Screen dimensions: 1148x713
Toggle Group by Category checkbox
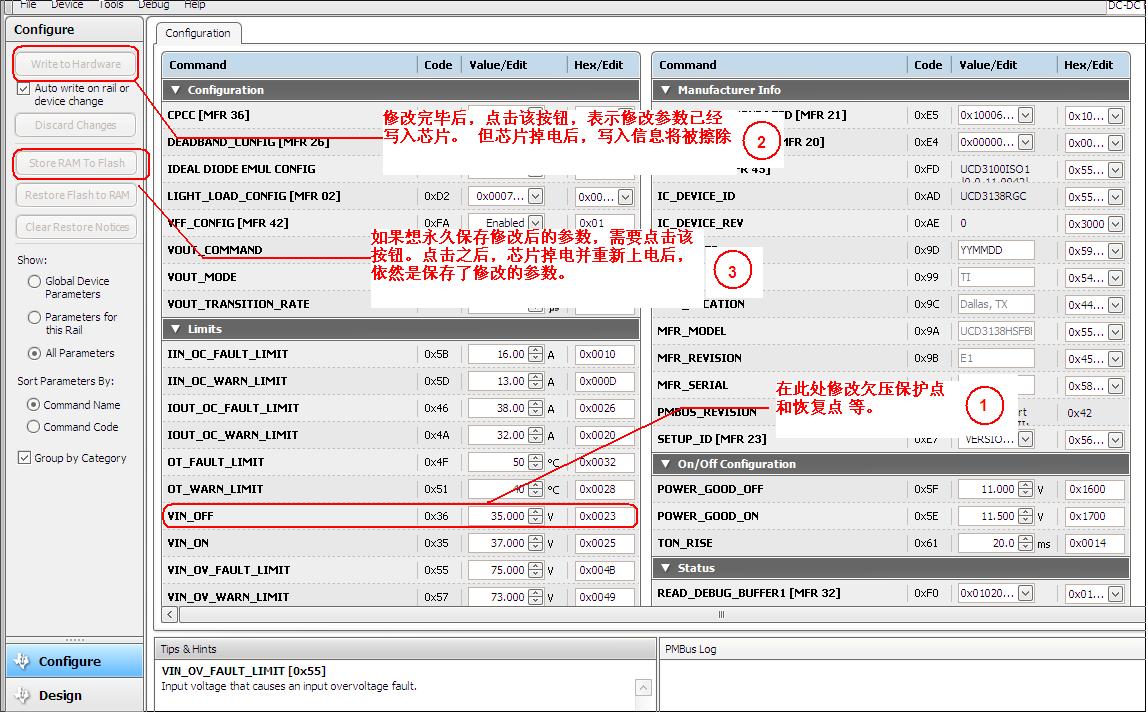(23, 458)
